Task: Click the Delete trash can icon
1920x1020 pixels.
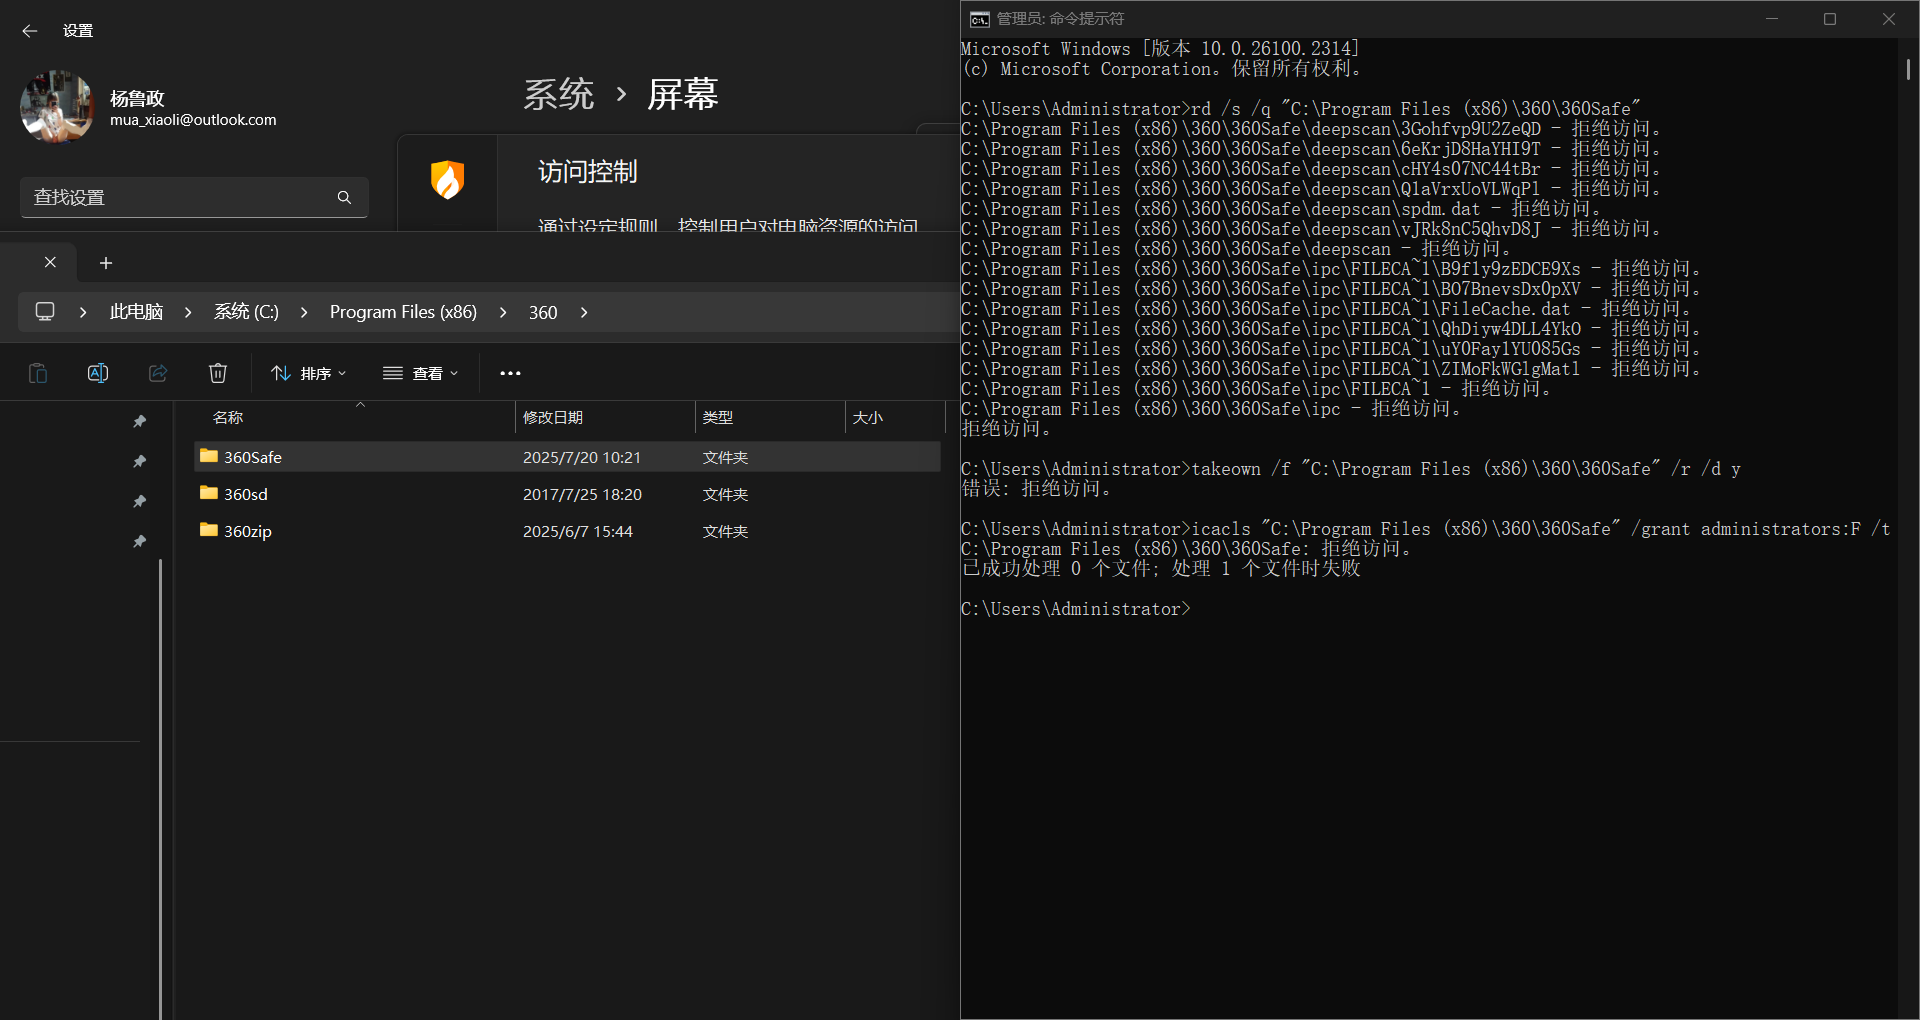Action: coord(218,373)
